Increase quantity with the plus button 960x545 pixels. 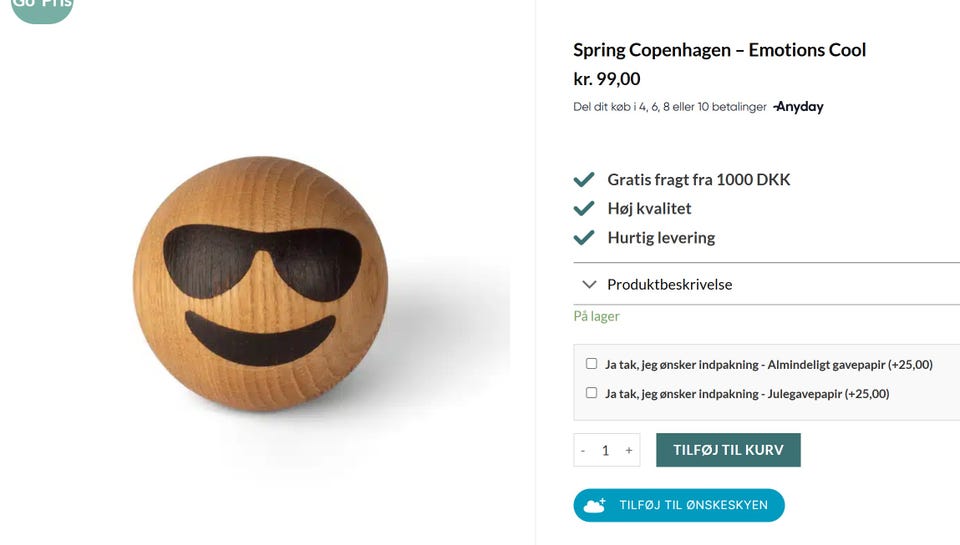(x=629, y=450)
